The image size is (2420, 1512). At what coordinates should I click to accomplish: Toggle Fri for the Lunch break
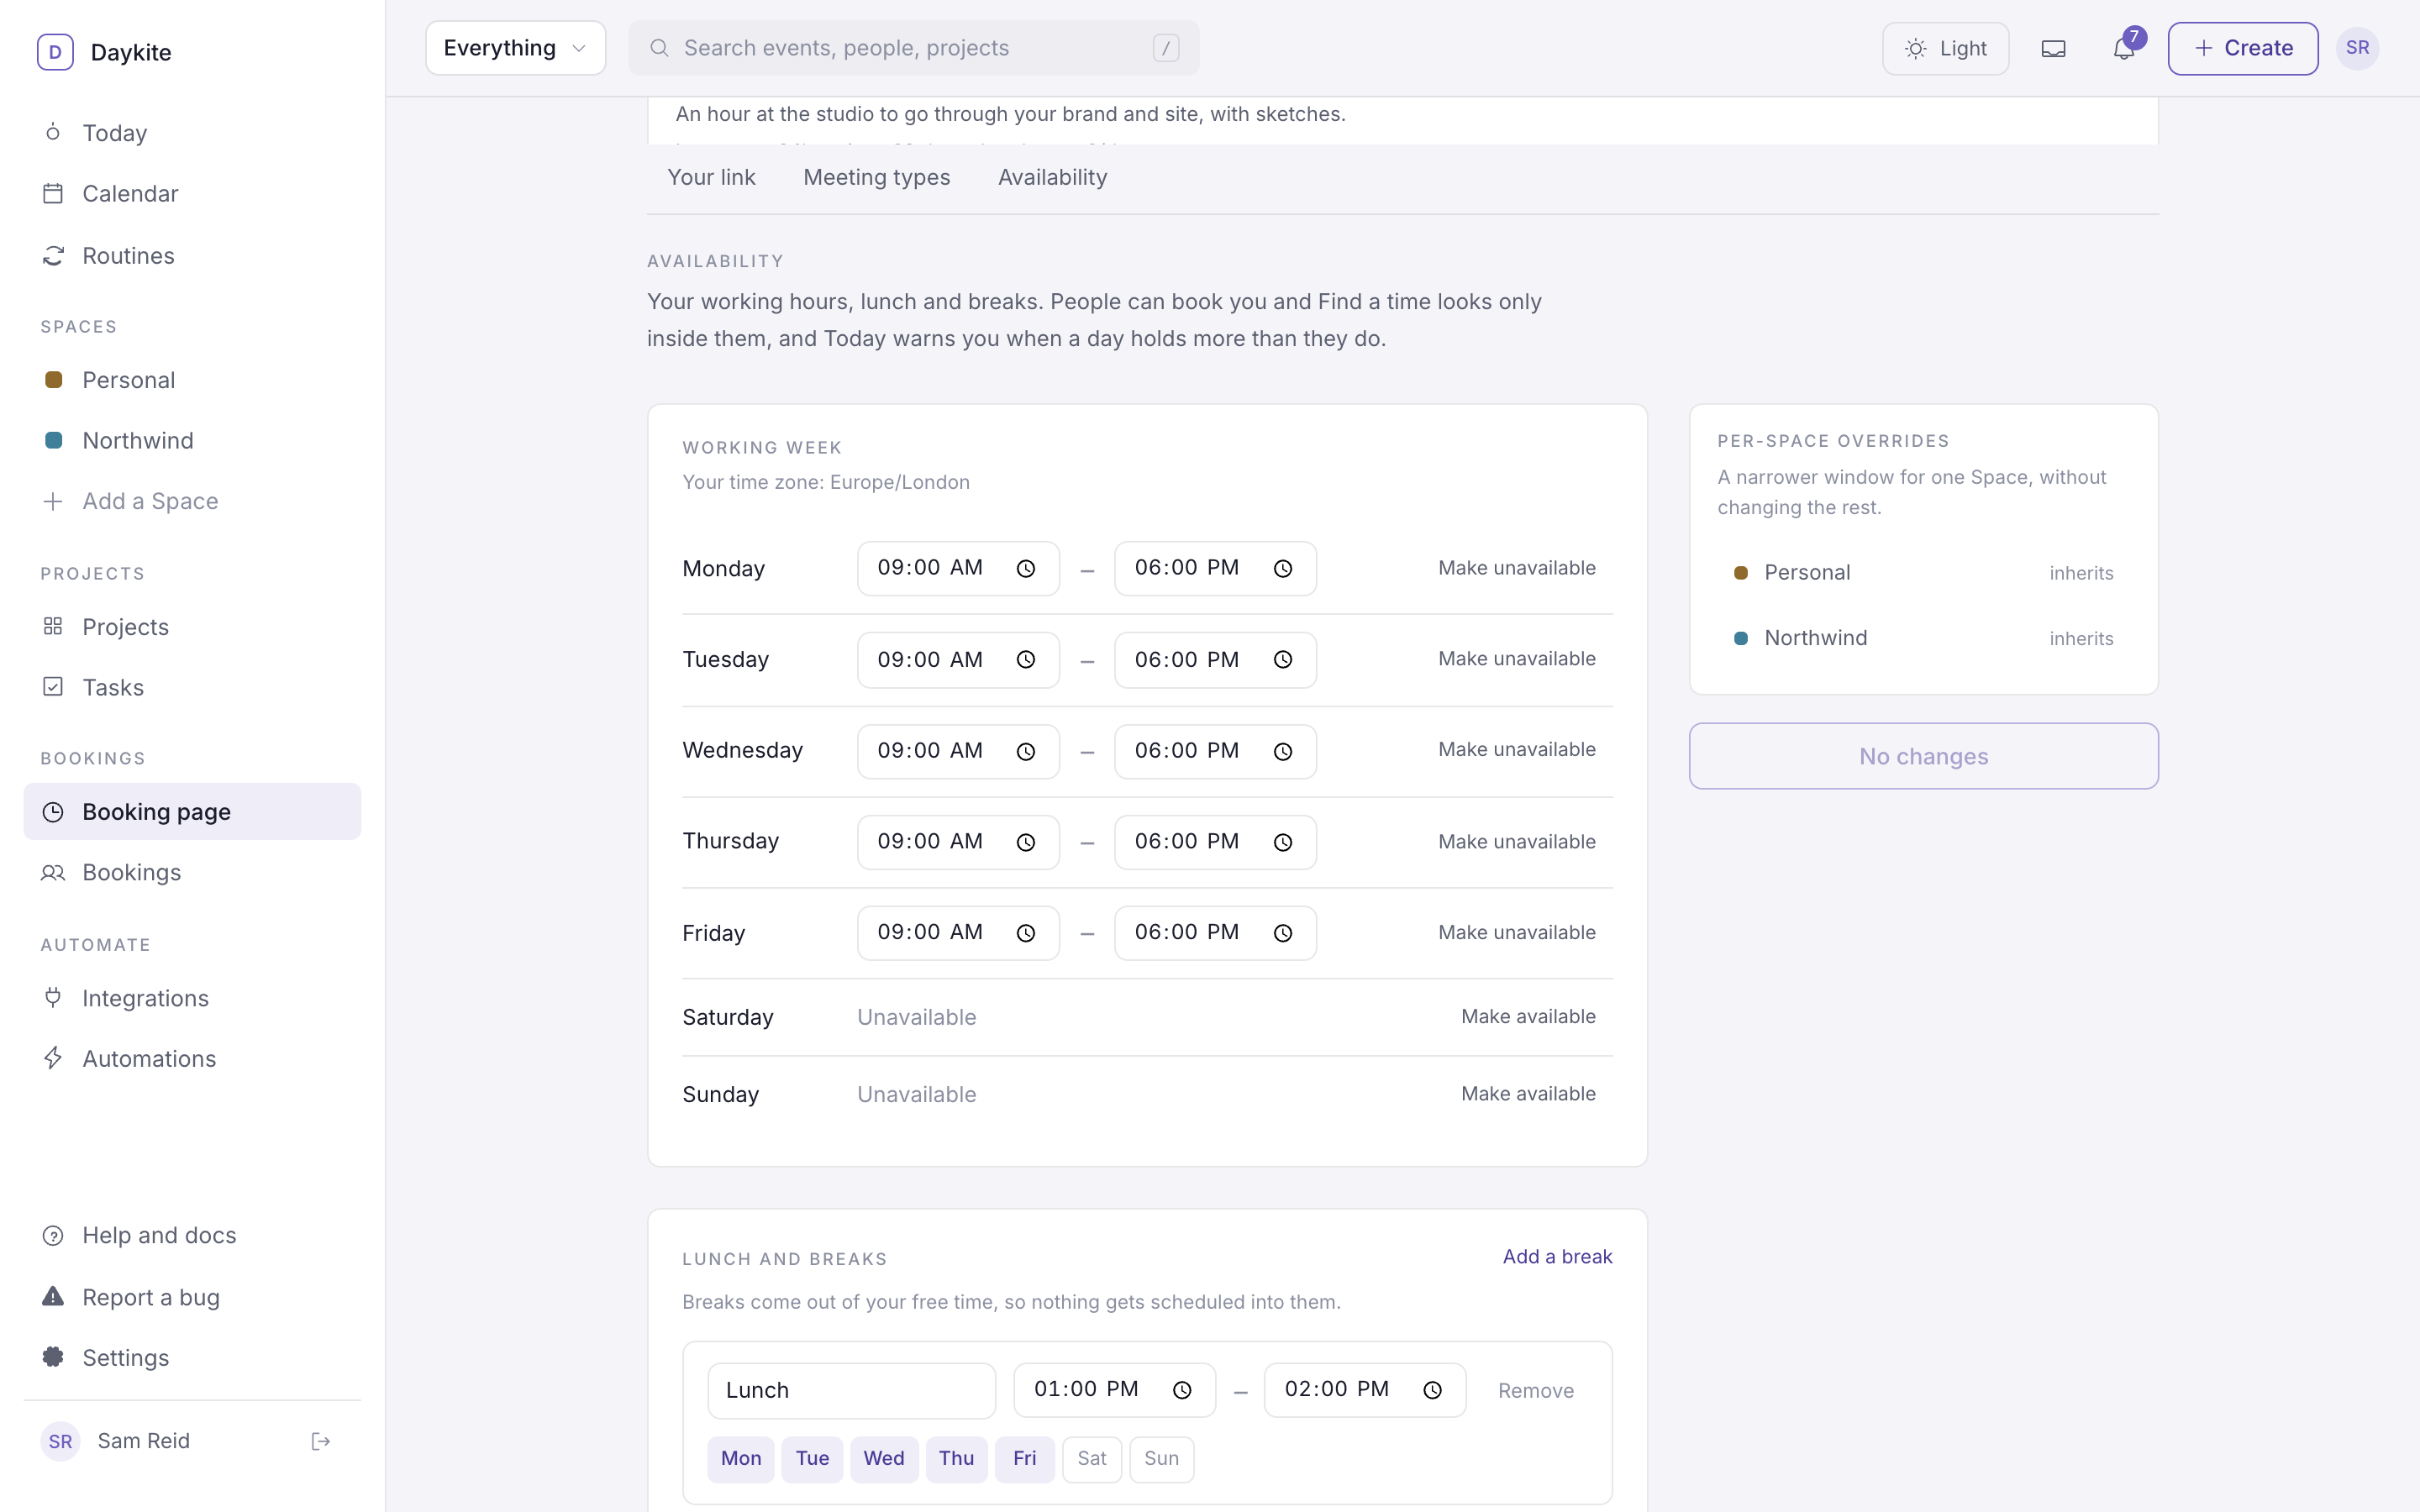[x=1025, y=1459]
